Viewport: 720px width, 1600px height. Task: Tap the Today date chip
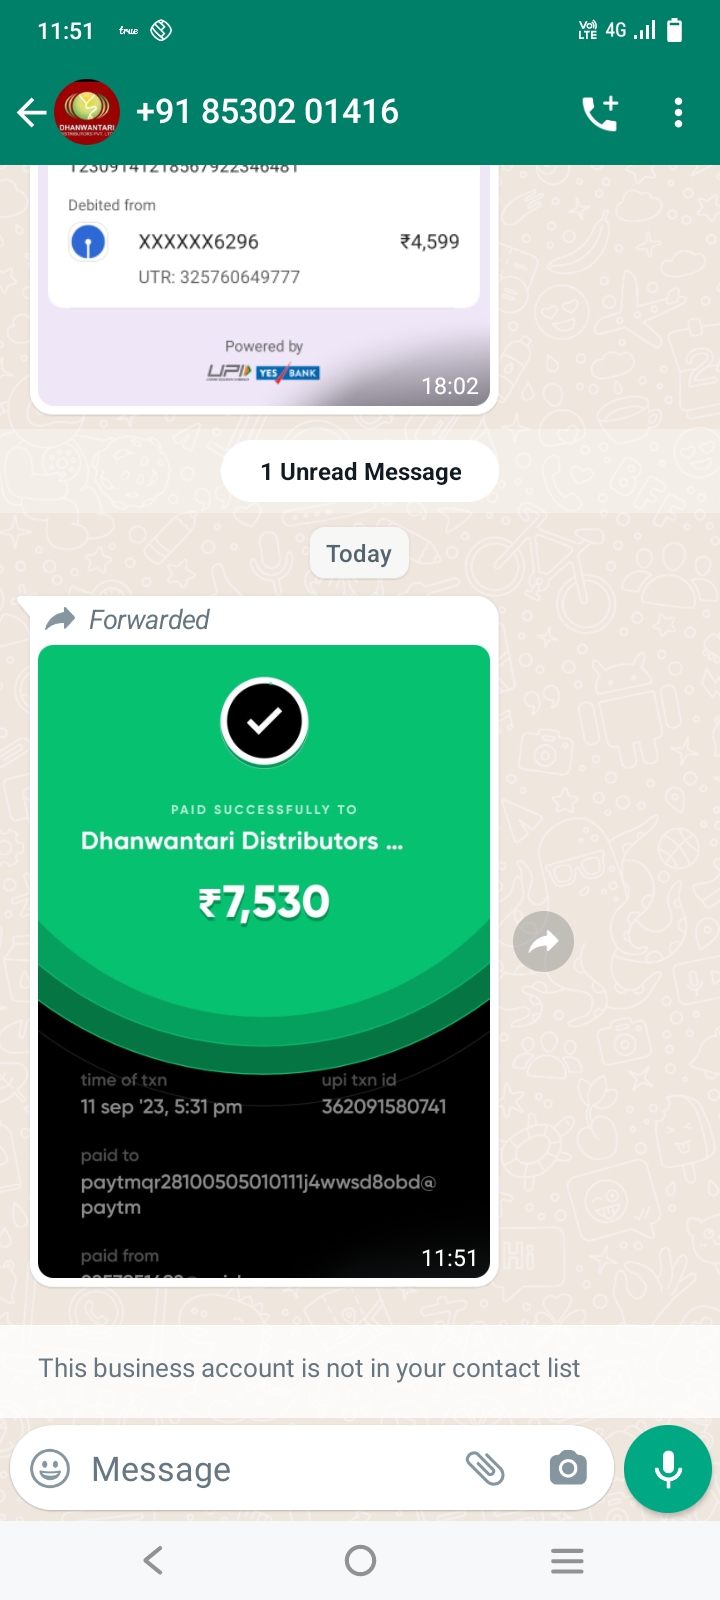pos(359,553)
